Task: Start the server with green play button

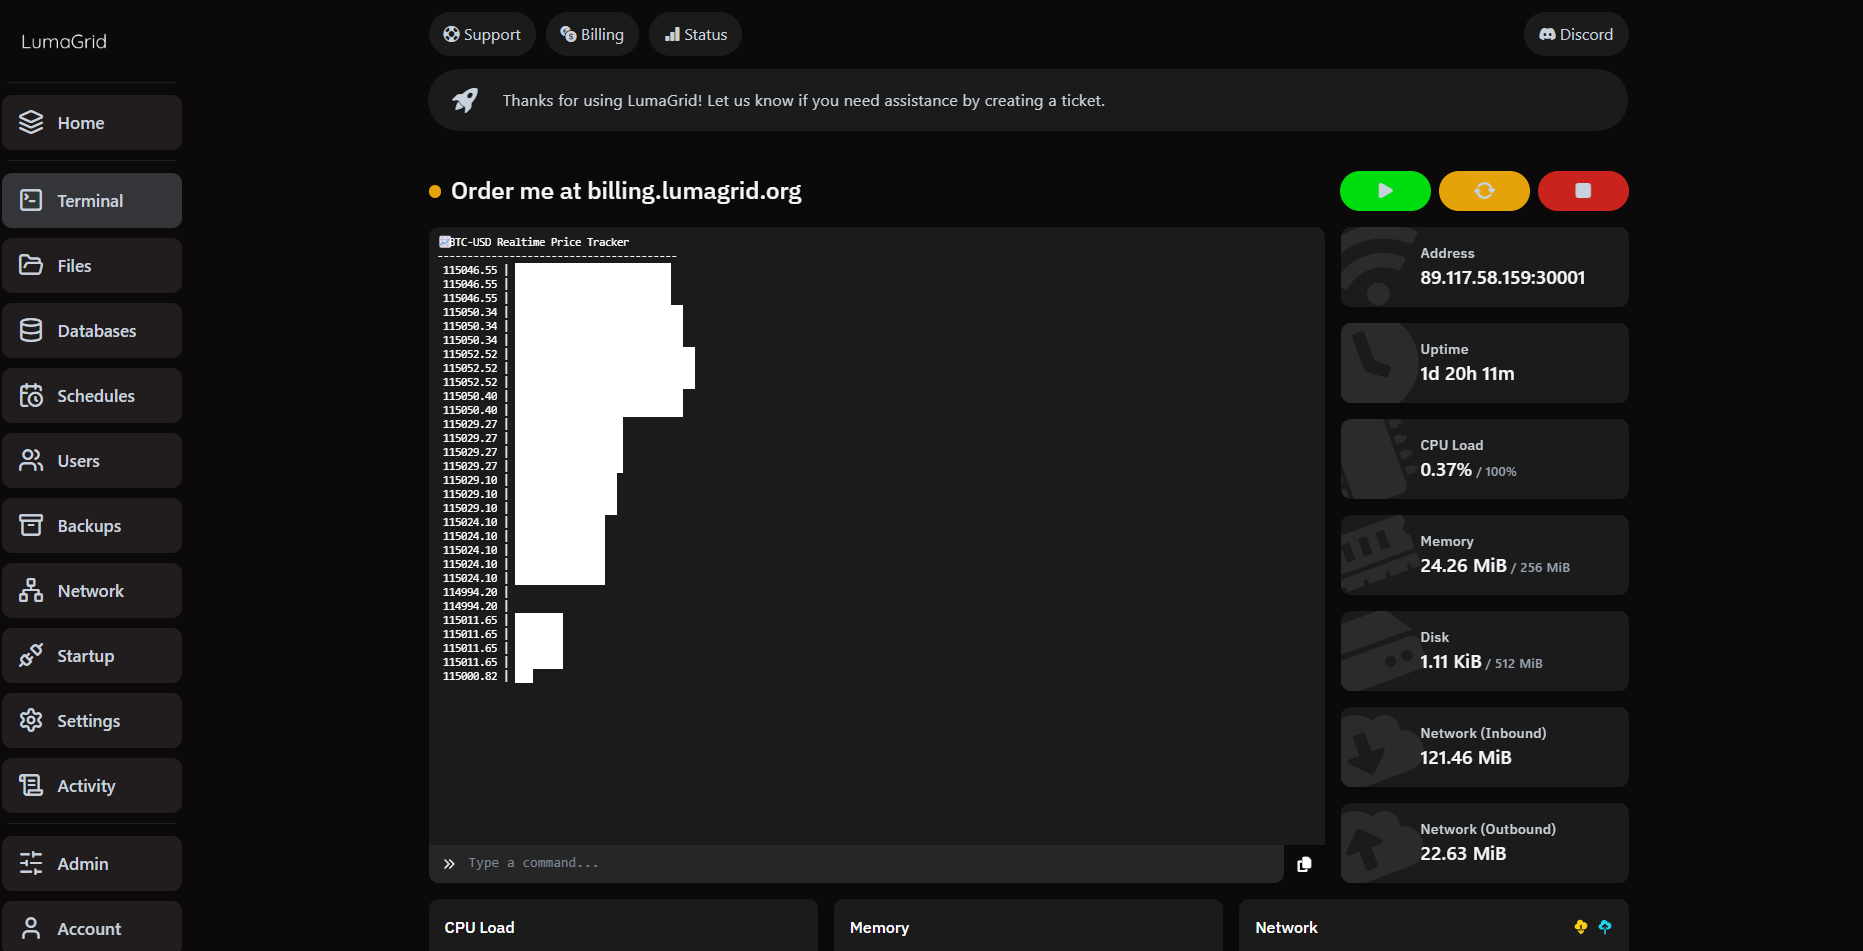Action: [x=1385, y=191]
